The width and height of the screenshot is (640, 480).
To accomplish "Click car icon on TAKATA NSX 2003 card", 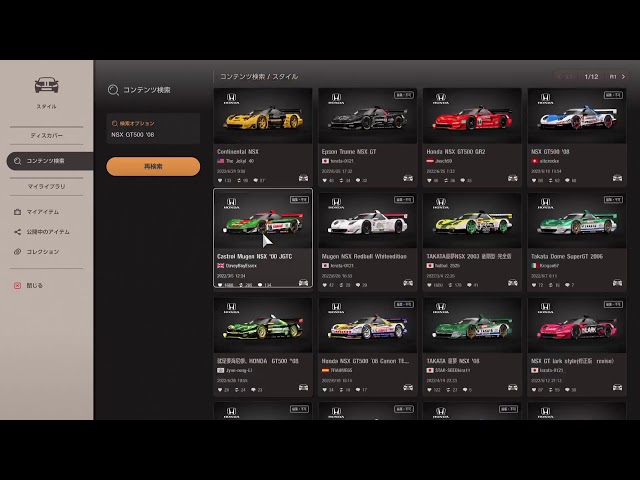I will 513,282.
